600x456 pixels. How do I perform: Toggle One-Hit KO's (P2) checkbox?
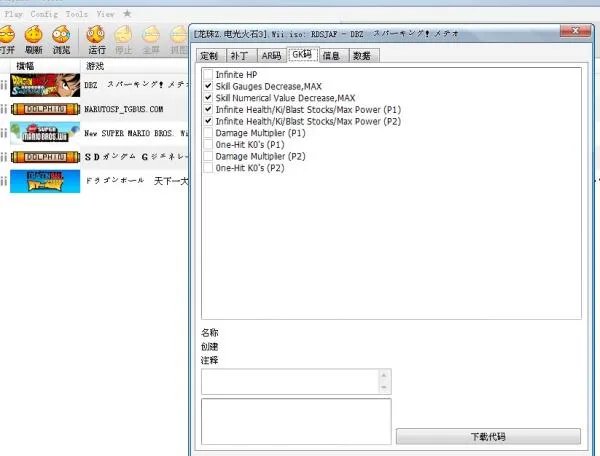tap(208, 167)
